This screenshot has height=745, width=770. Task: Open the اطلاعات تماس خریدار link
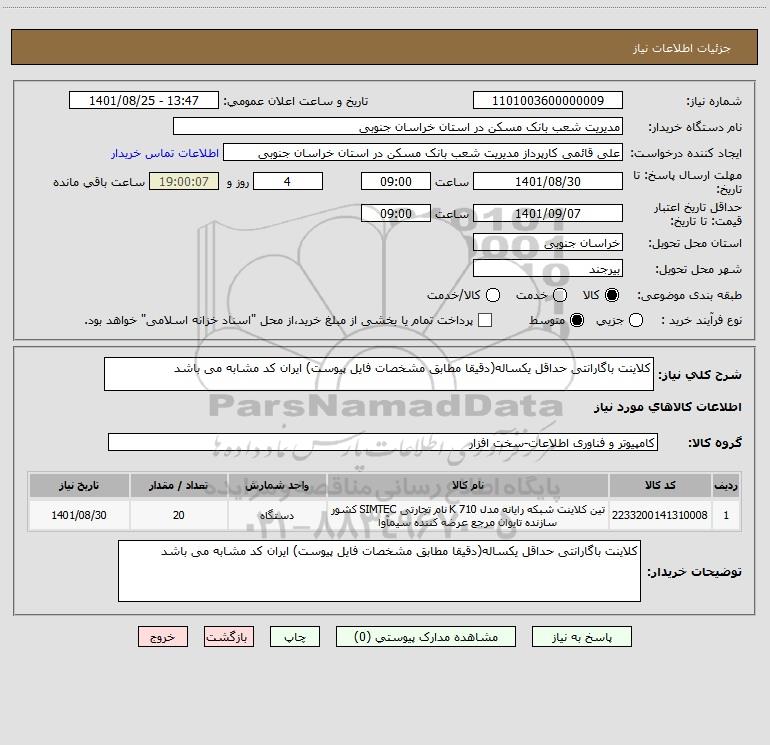point(165,153)
